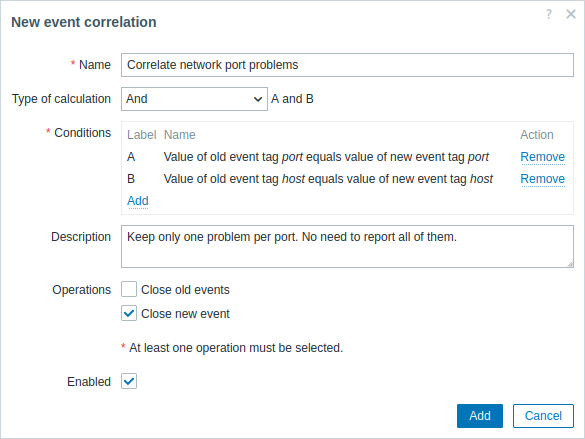The image size is (585, 439).
Task: Add a new condition via Add link
Action: point(138,201)
